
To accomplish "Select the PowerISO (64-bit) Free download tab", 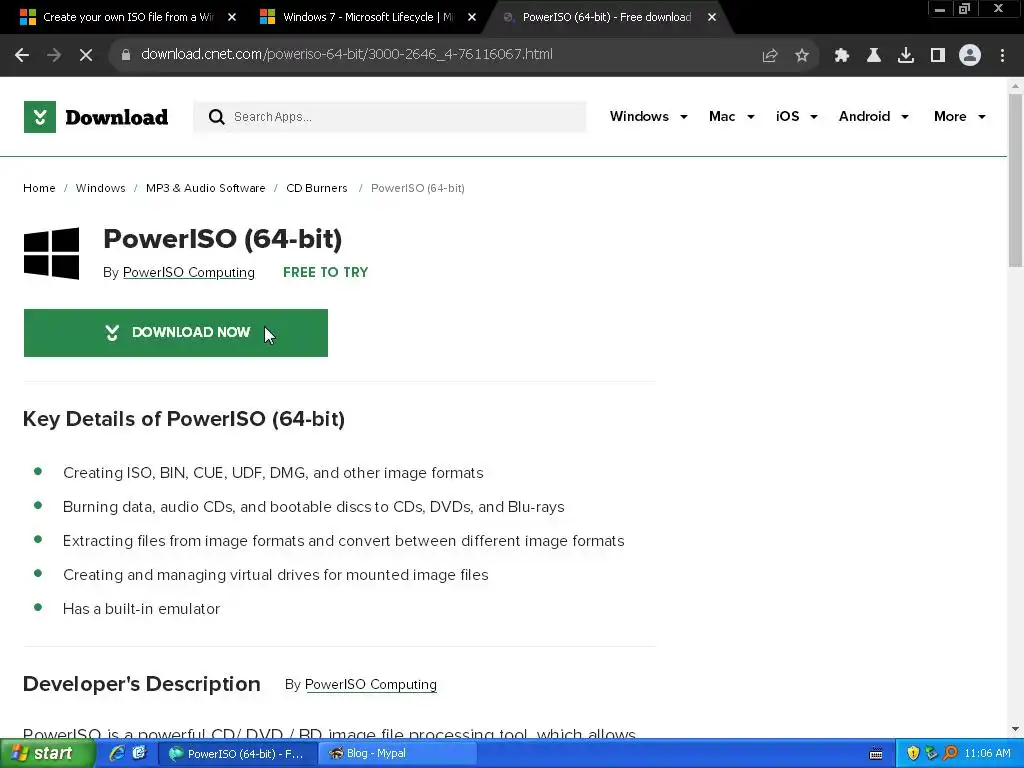I will point(607,17).
